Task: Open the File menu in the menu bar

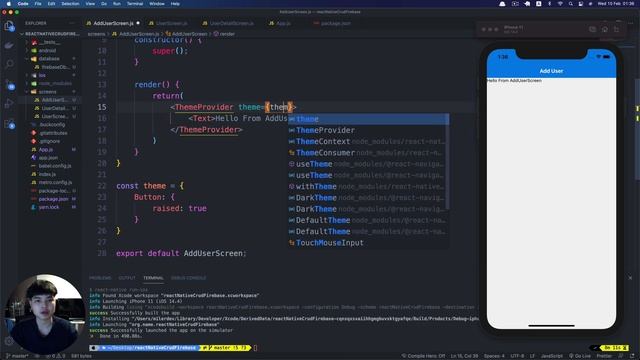Action: pyautogui.click(x=38, y=4)
